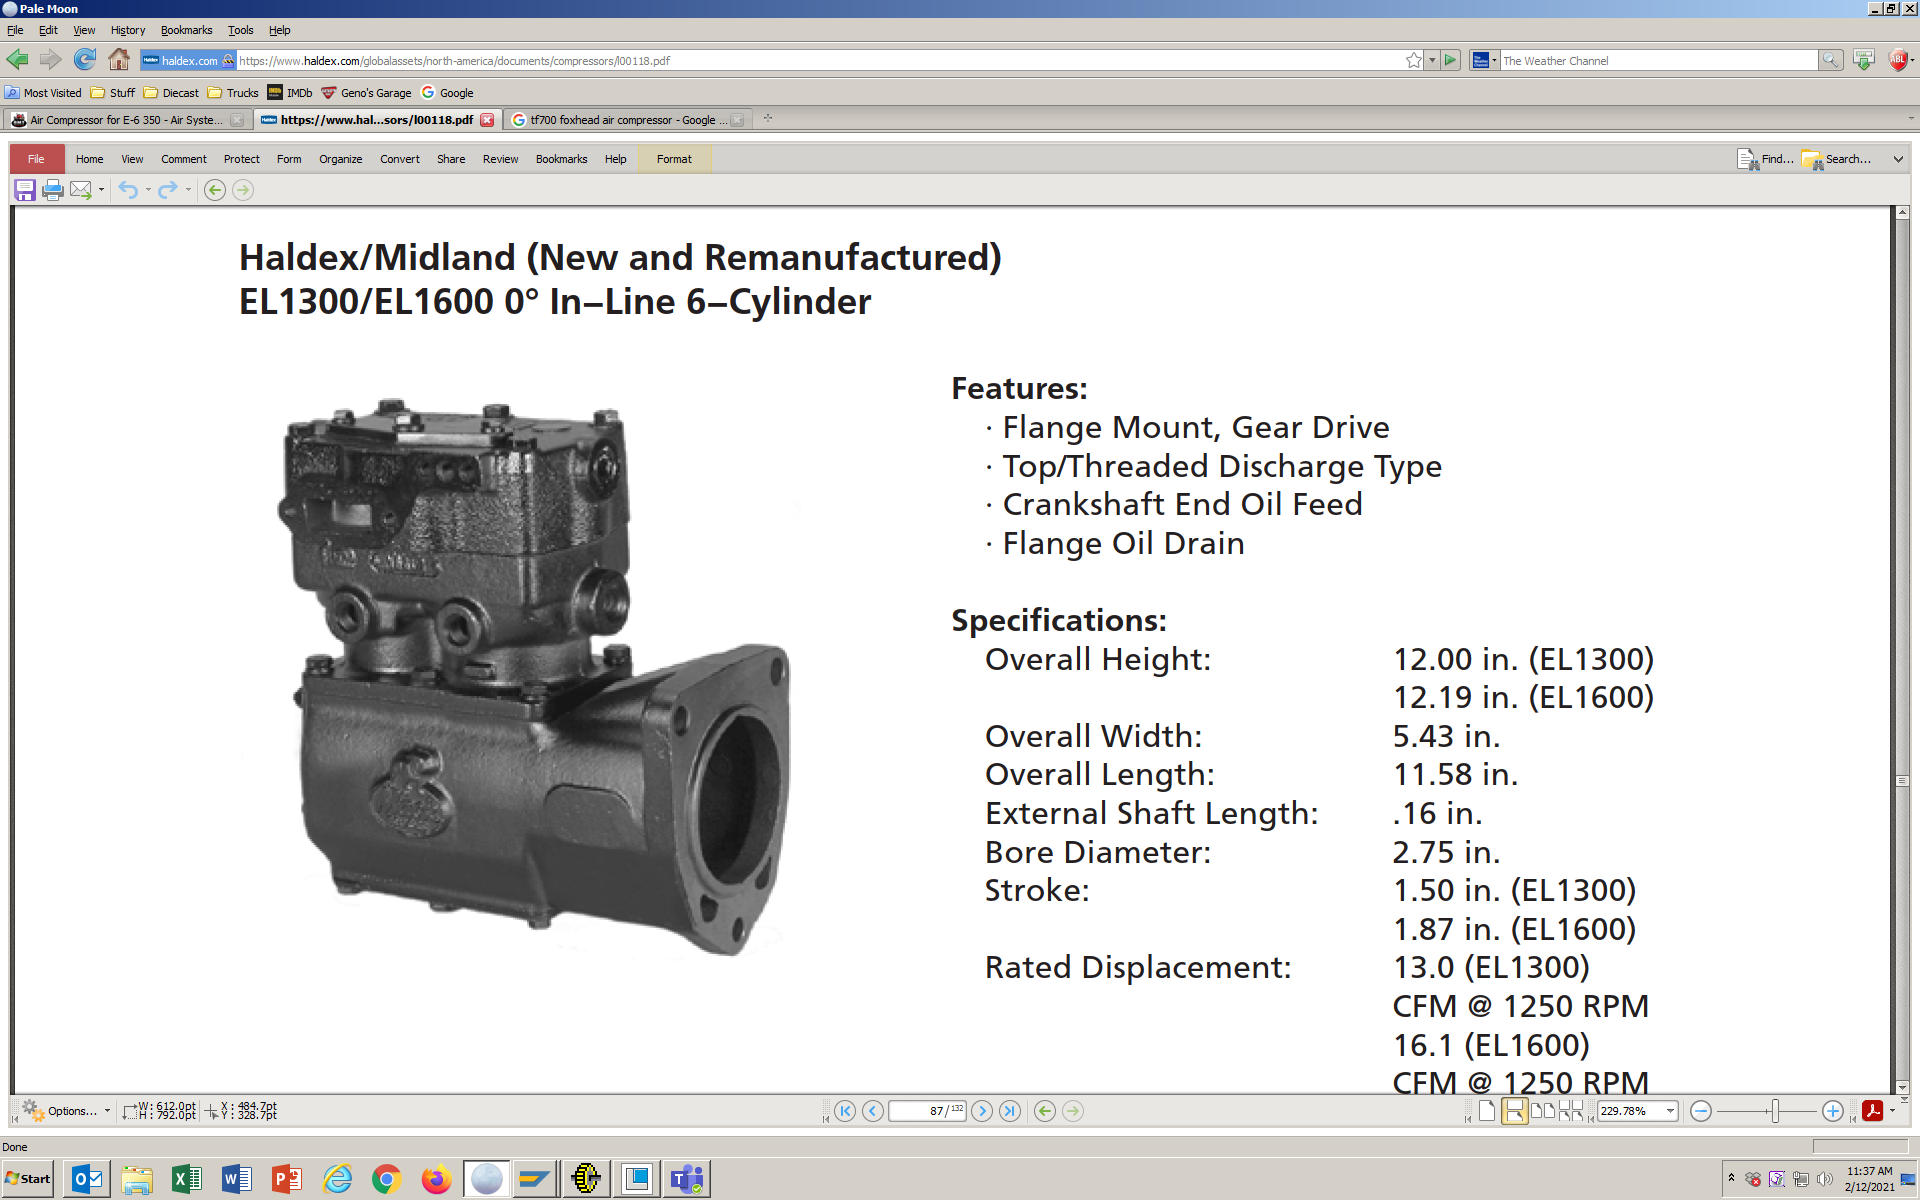Open the zoom percentage dropdown

[x=1669, y=1111]
